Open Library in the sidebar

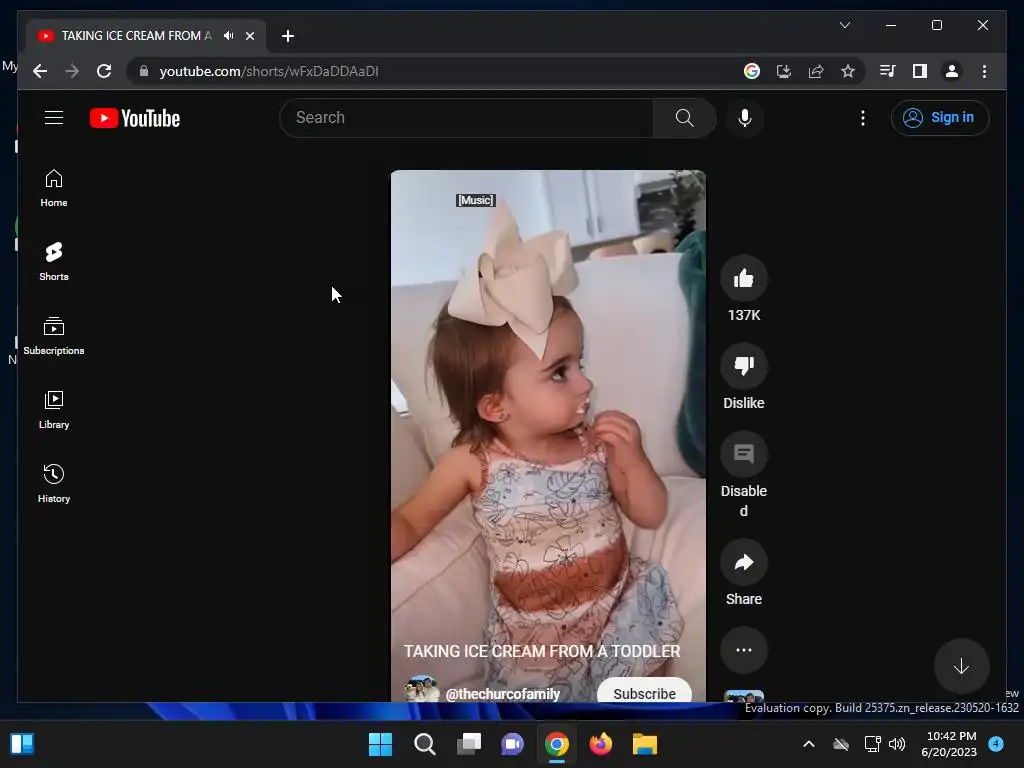point(54,409)
